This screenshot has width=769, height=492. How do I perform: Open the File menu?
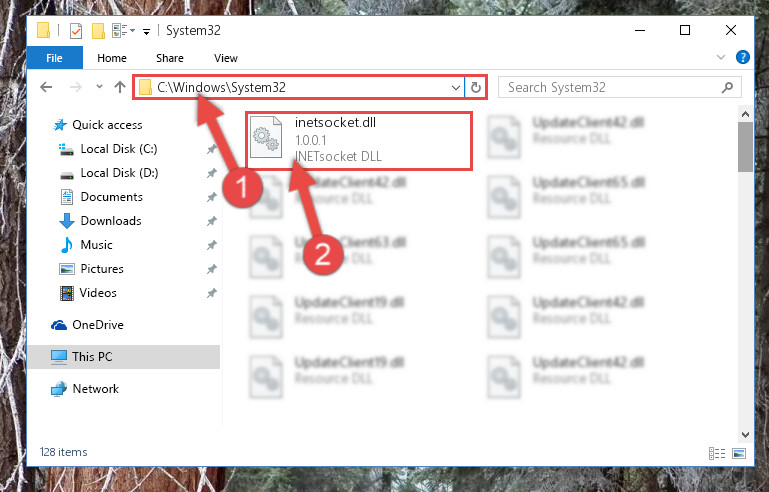[54, 58]
